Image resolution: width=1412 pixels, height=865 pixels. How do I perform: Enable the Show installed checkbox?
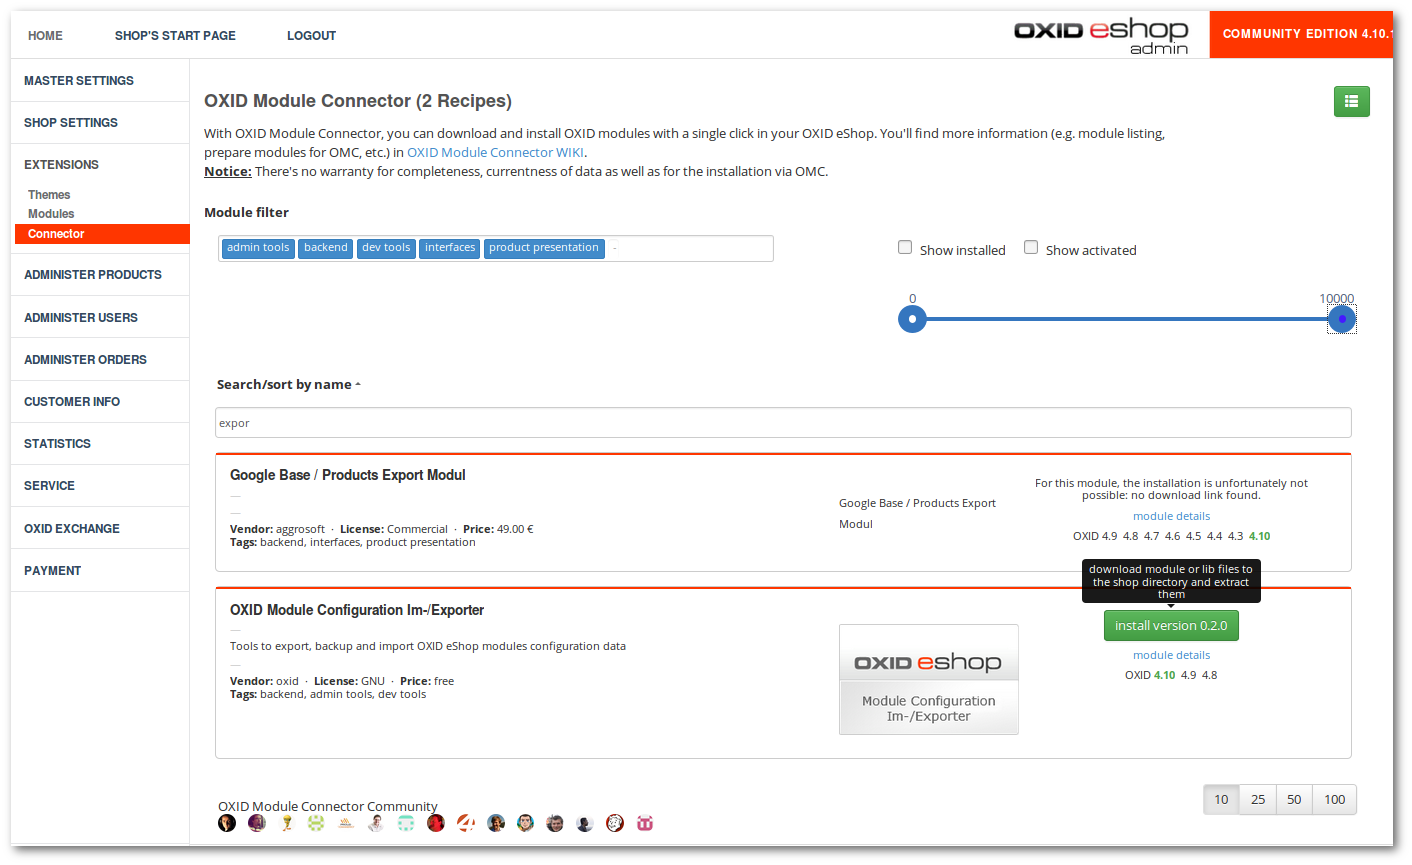click(x=905, y=247)
